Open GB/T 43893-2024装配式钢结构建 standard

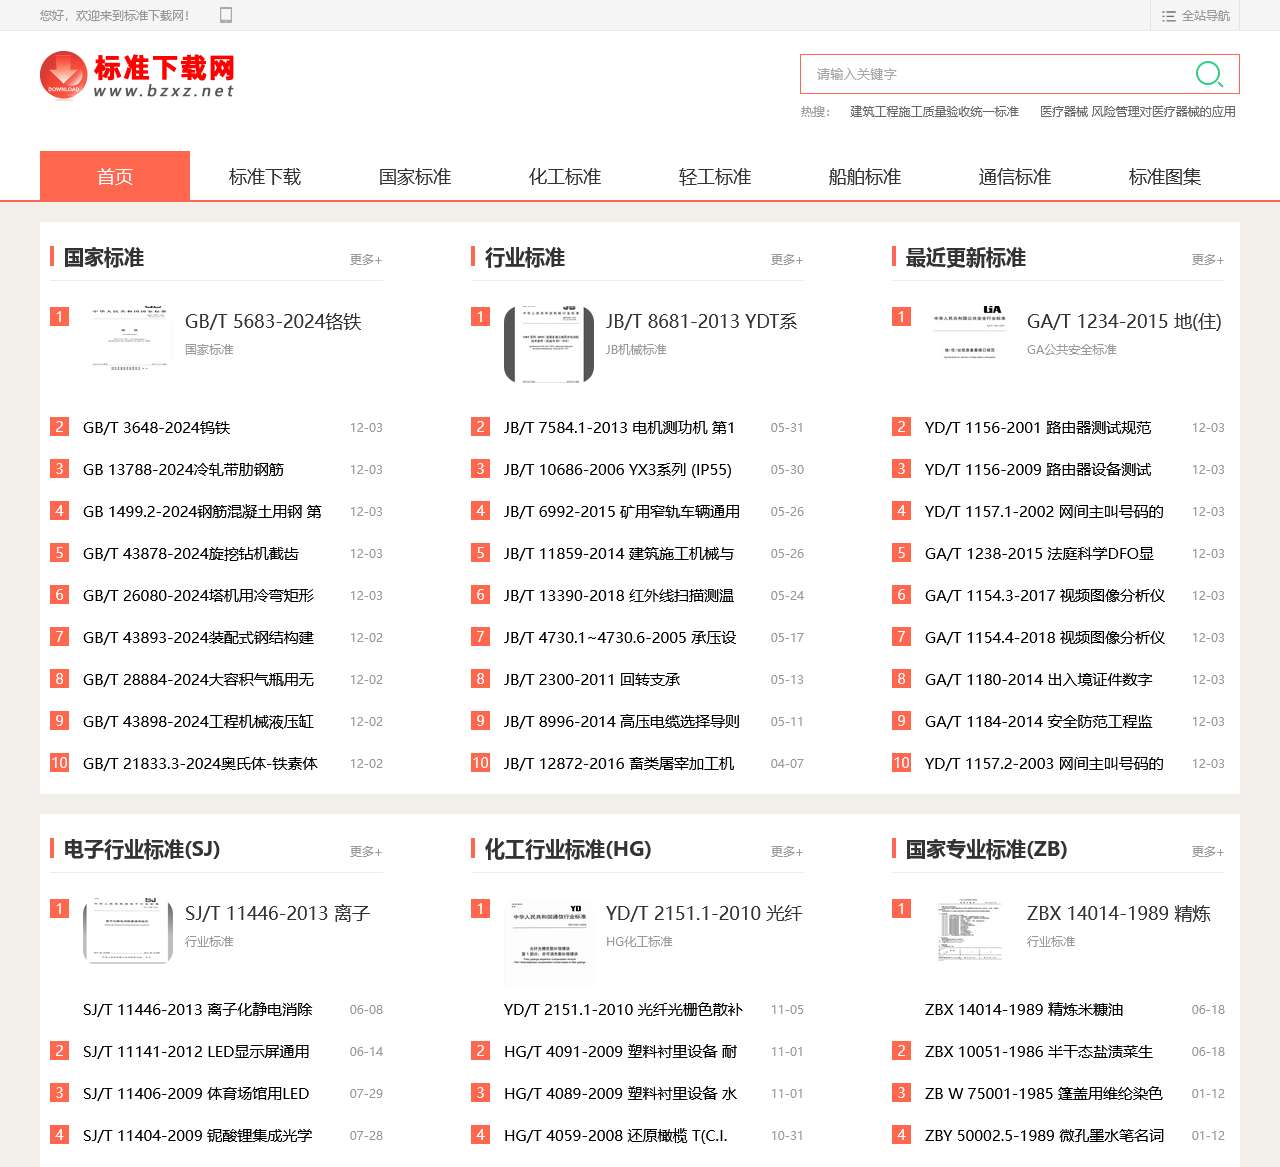click(x=199, y=638)
